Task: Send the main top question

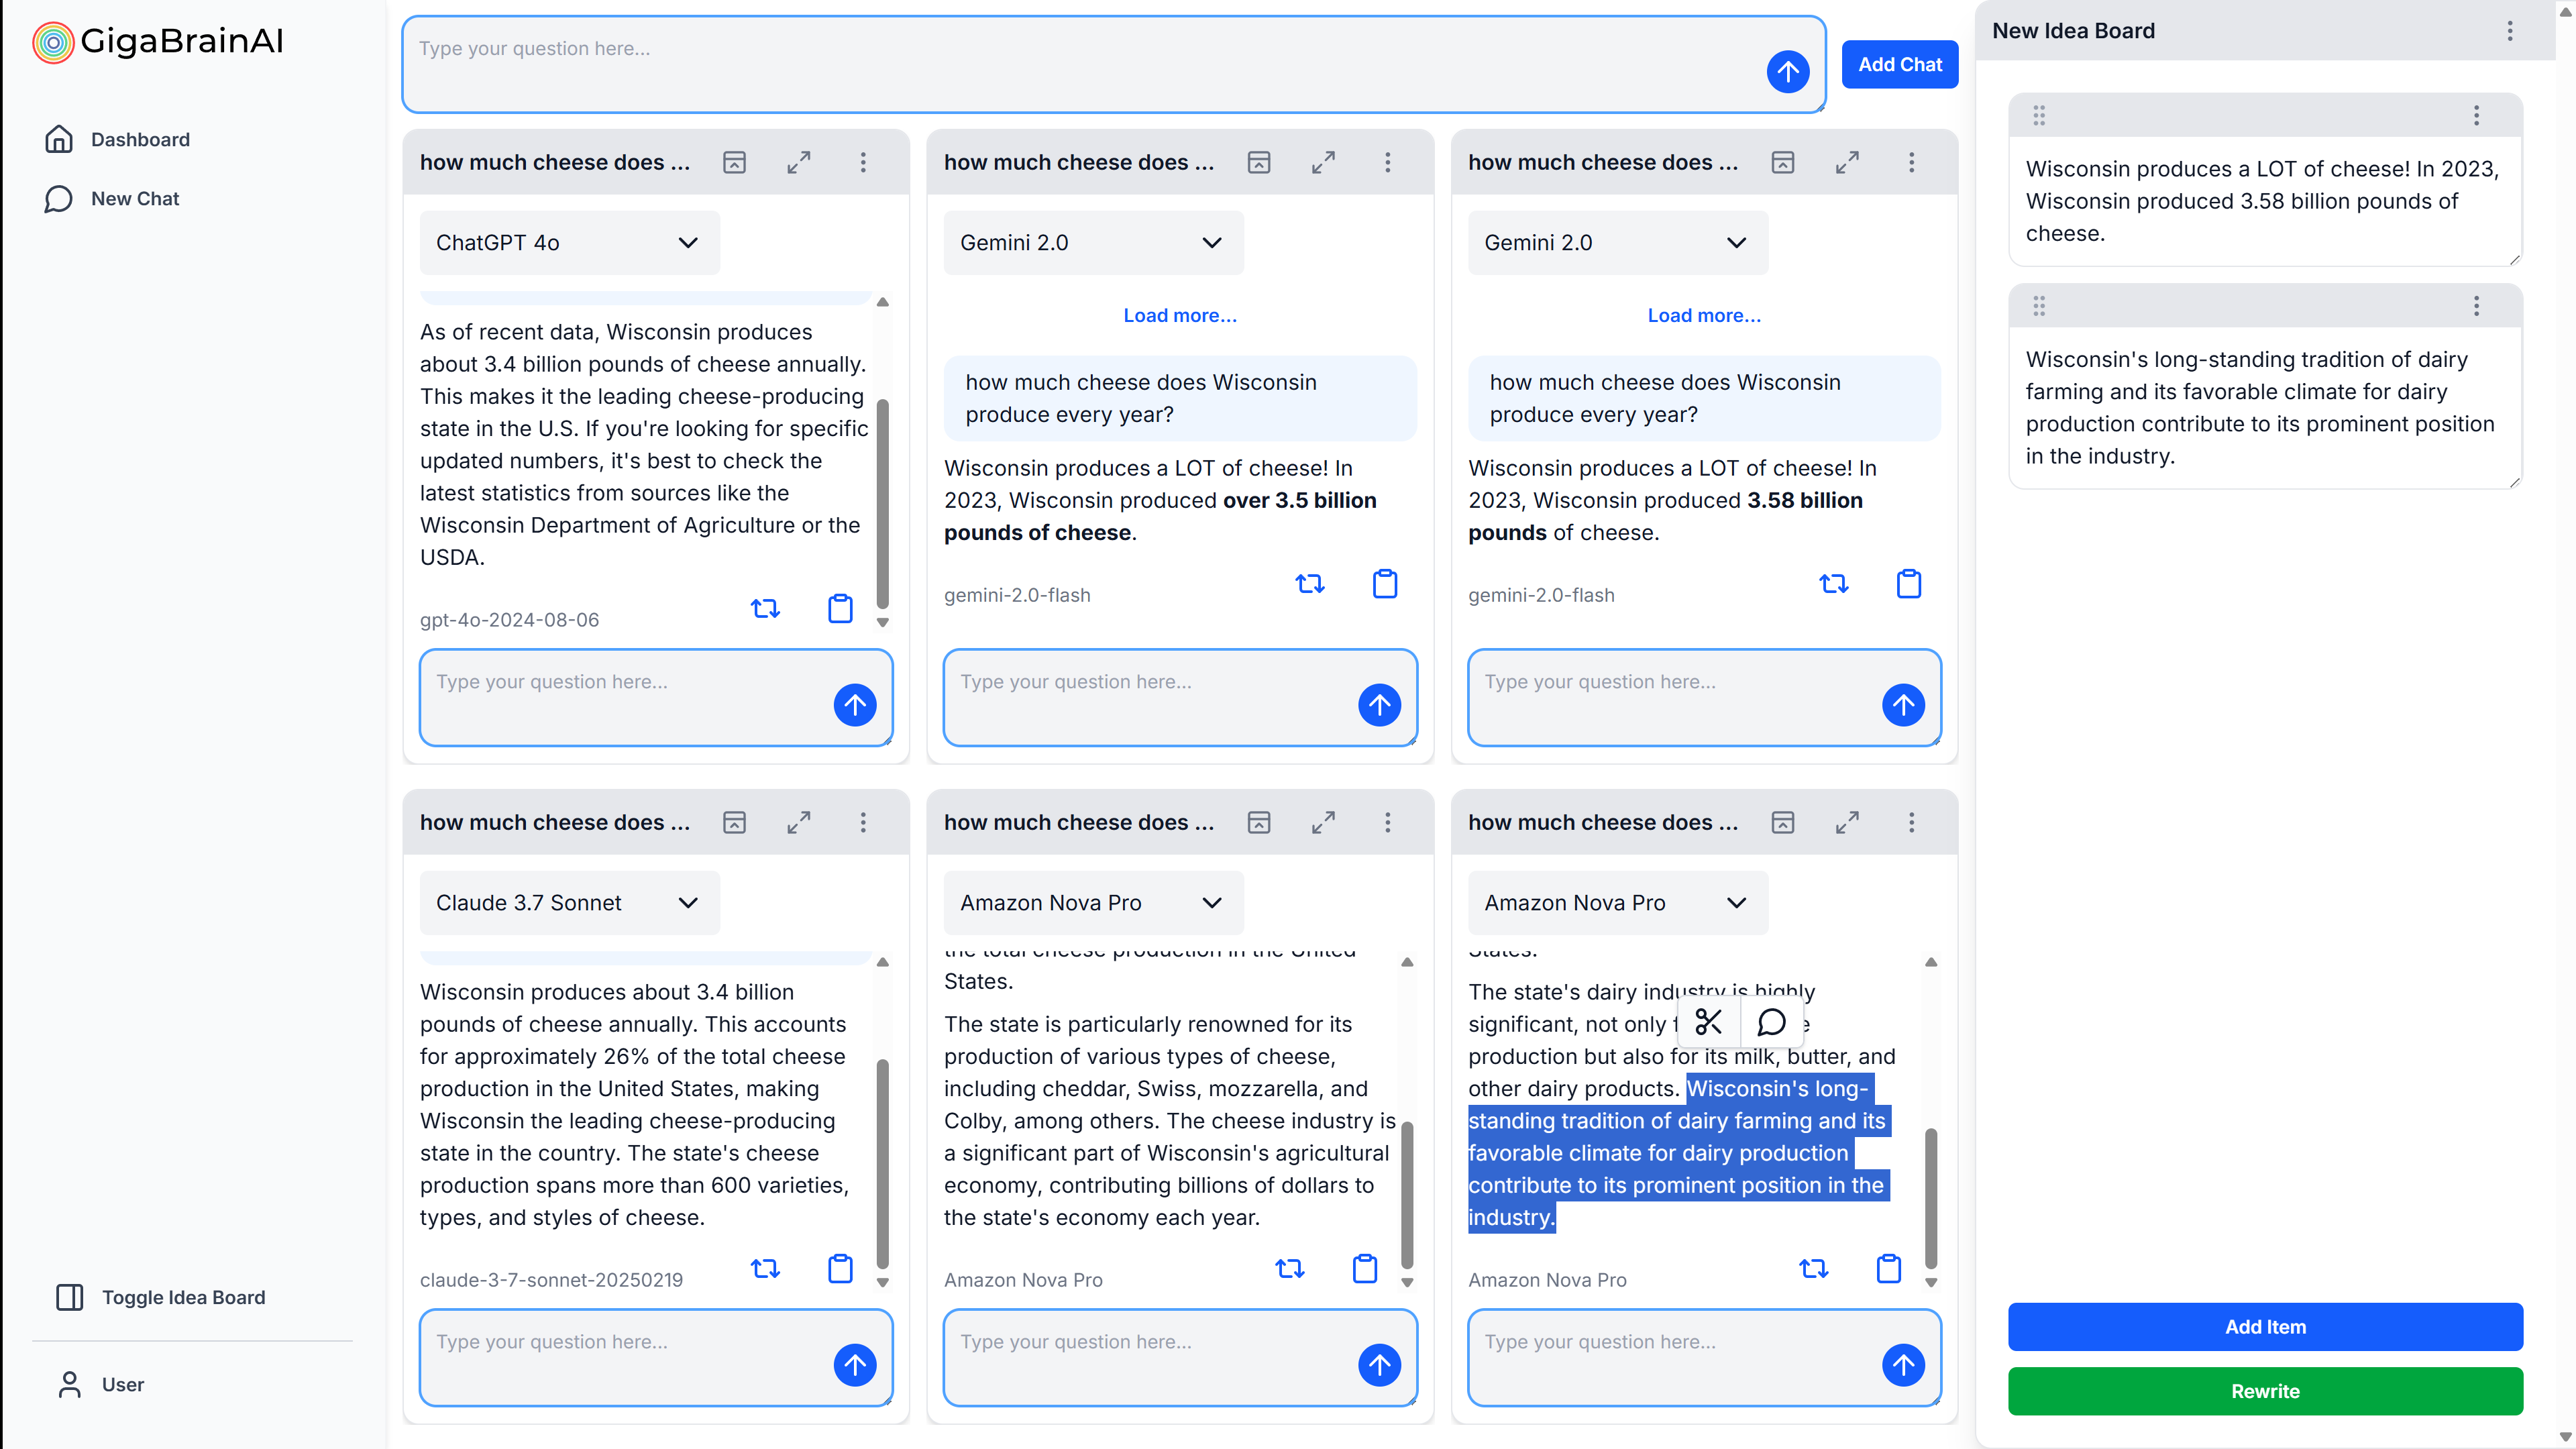Action: 1788,72
